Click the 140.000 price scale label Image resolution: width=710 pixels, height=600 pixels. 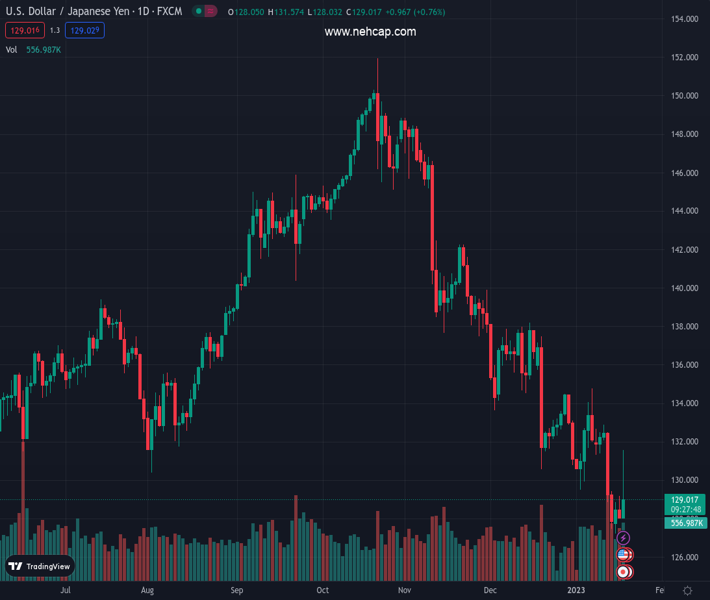point(684,288)
